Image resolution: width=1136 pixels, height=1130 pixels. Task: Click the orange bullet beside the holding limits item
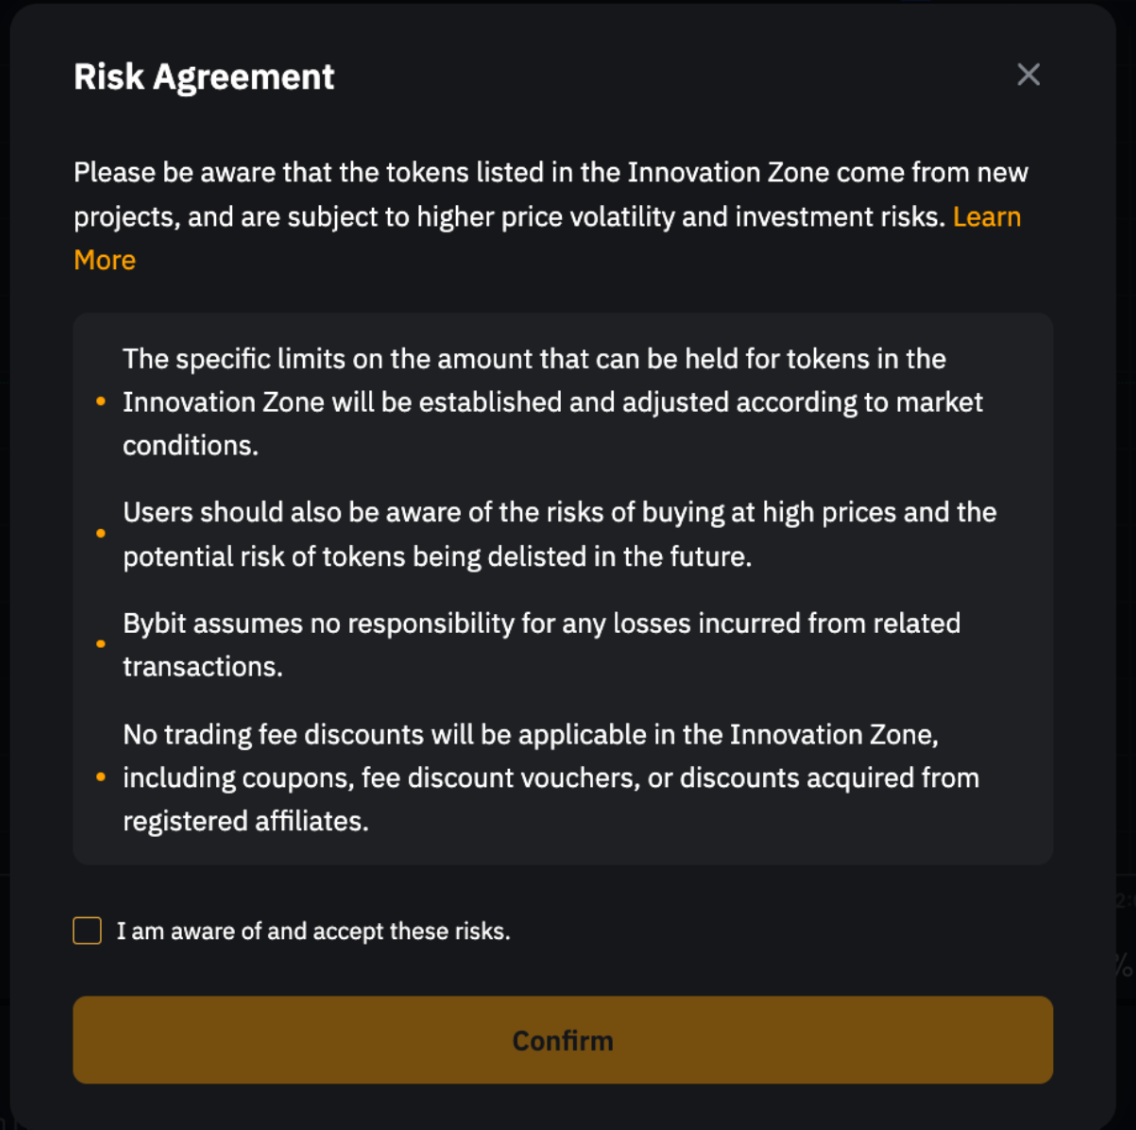[101, 402]
